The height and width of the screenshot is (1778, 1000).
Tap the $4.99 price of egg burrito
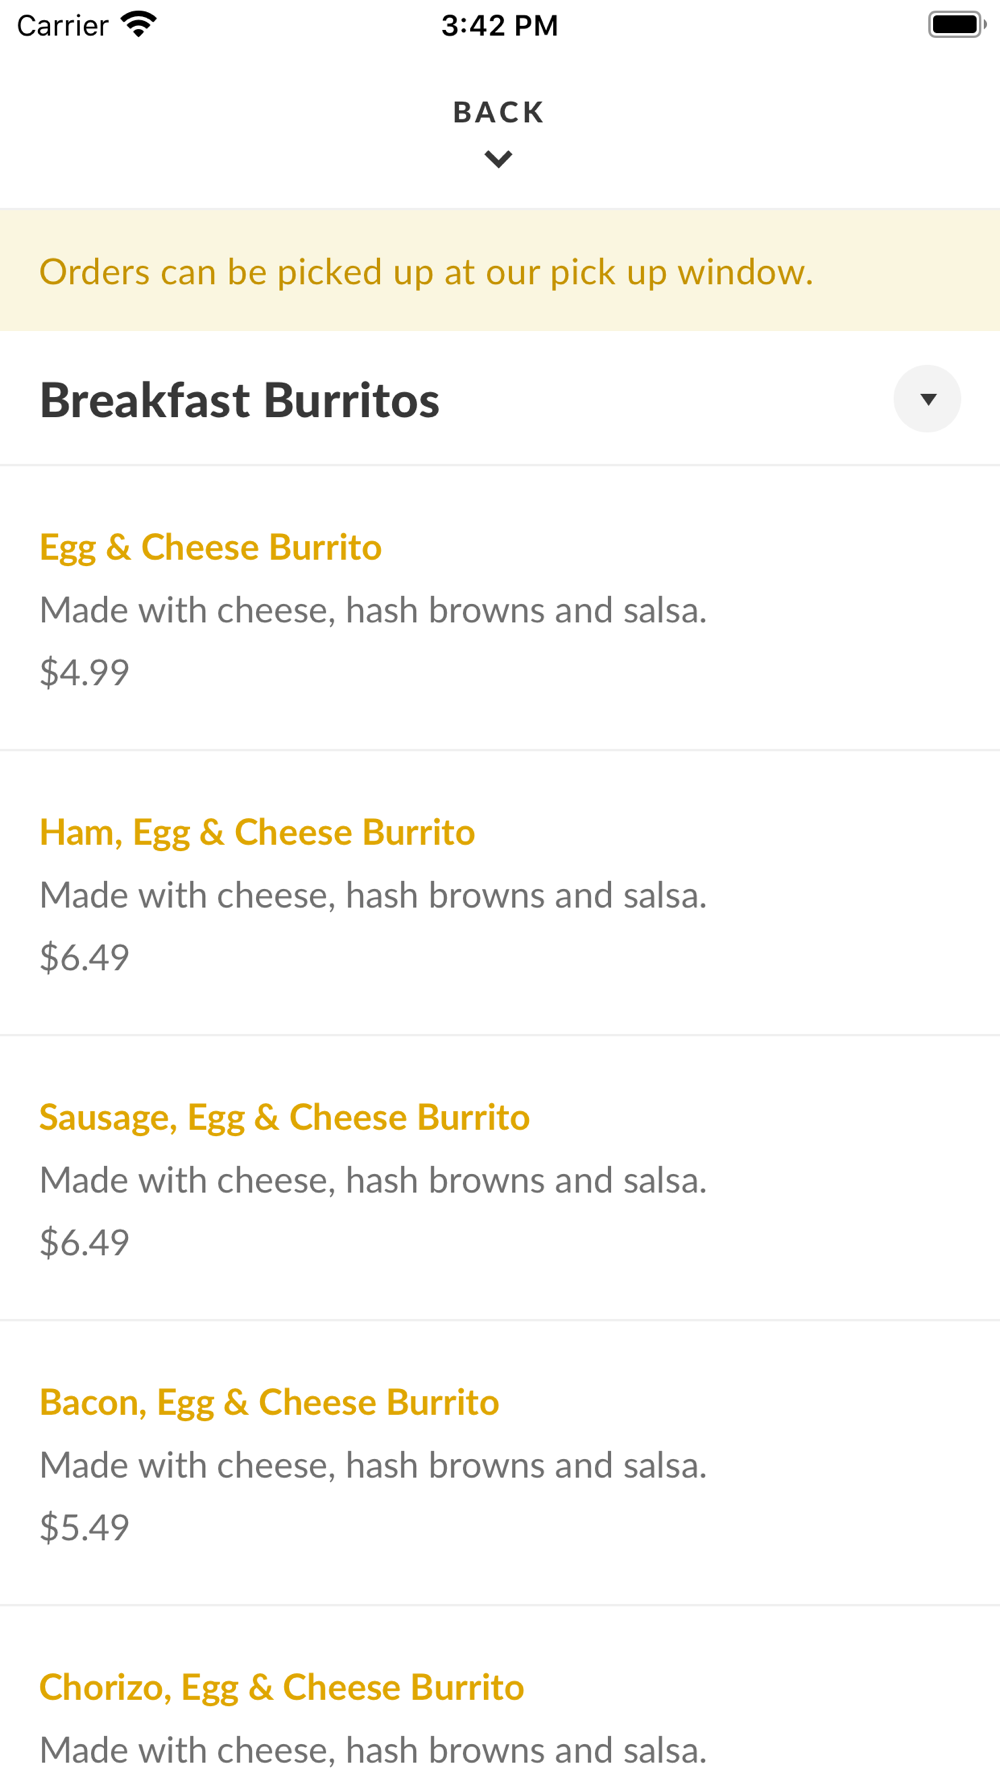click(84, 672)
